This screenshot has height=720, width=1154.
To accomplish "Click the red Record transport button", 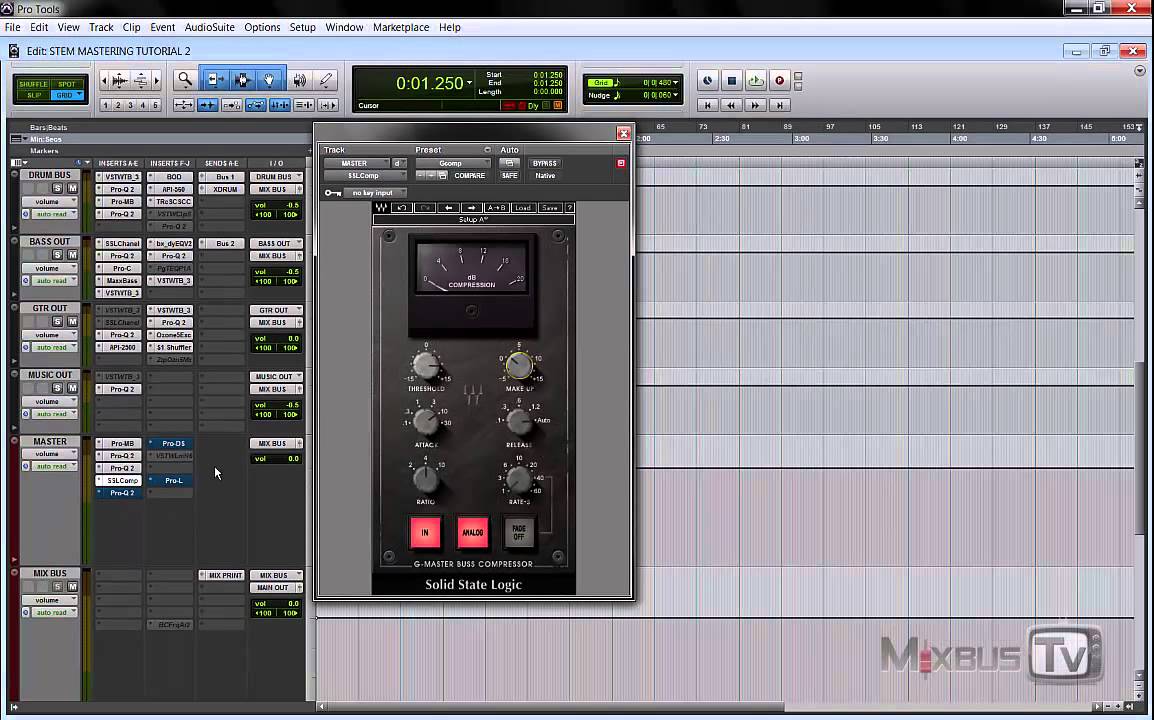I will 779,81.
